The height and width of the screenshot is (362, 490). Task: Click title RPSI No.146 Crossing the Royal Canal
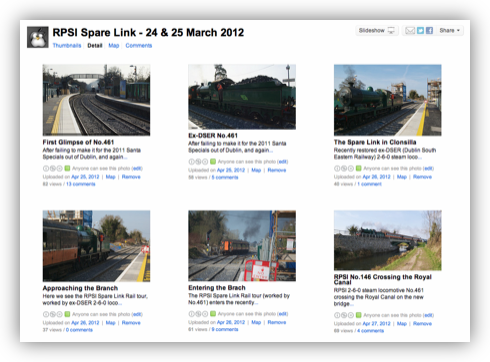point(383,279)
